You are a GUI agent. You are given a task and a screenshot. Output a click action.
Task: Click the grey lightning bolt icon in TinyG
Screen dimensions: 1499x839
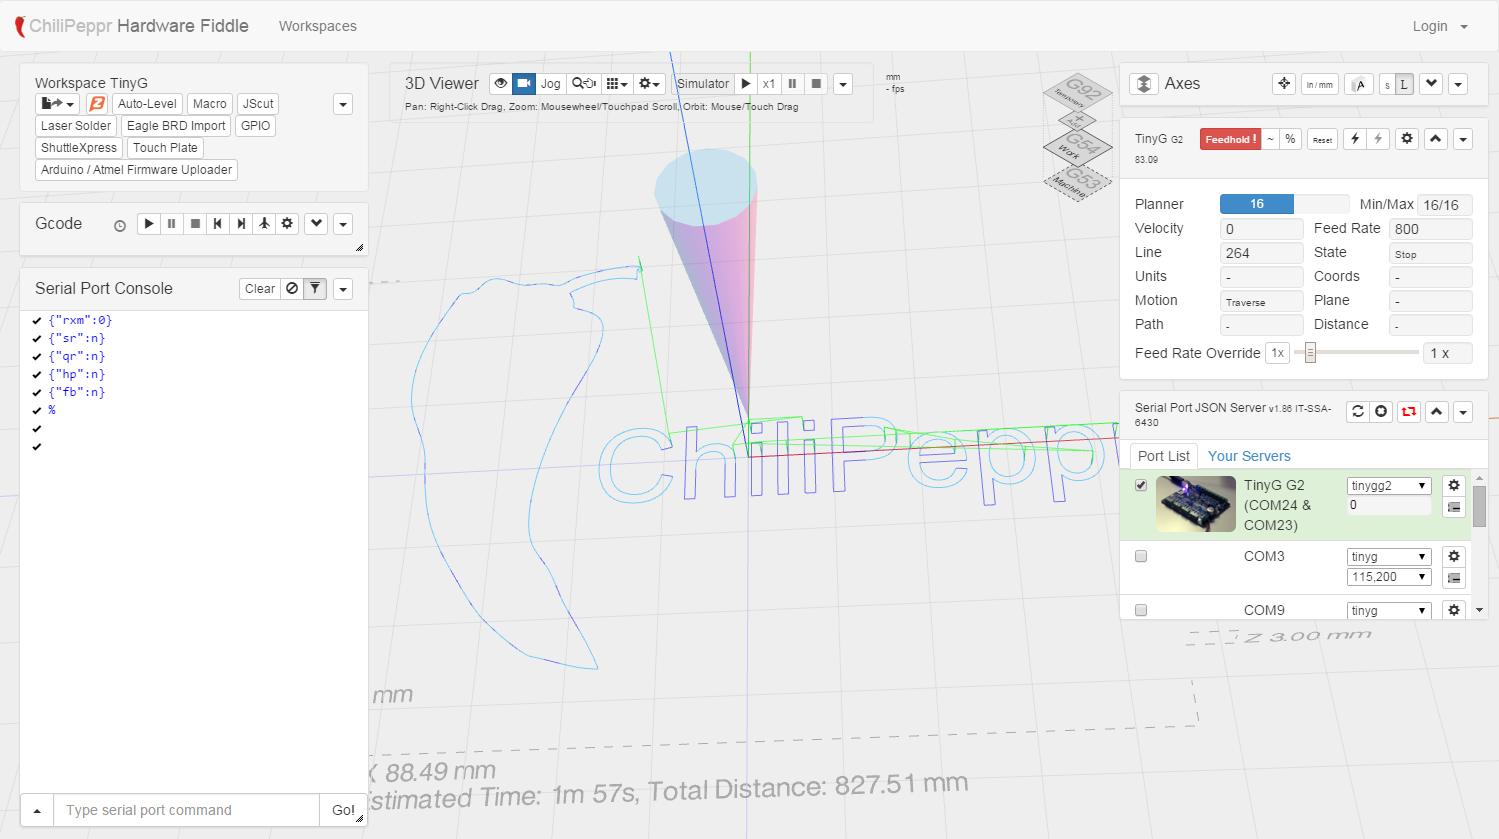(x=1378, y=140)
